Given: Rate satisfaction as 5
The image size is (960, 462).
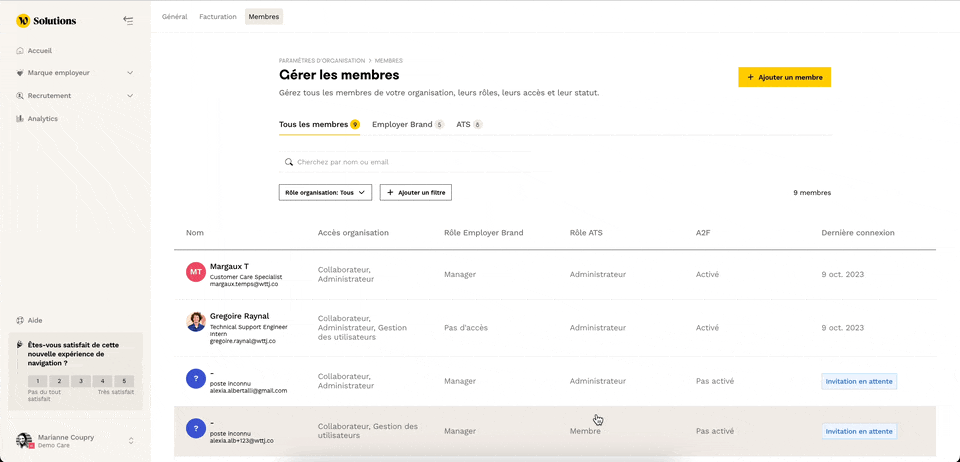Looking at the screenshot, I should coord(124,381).
